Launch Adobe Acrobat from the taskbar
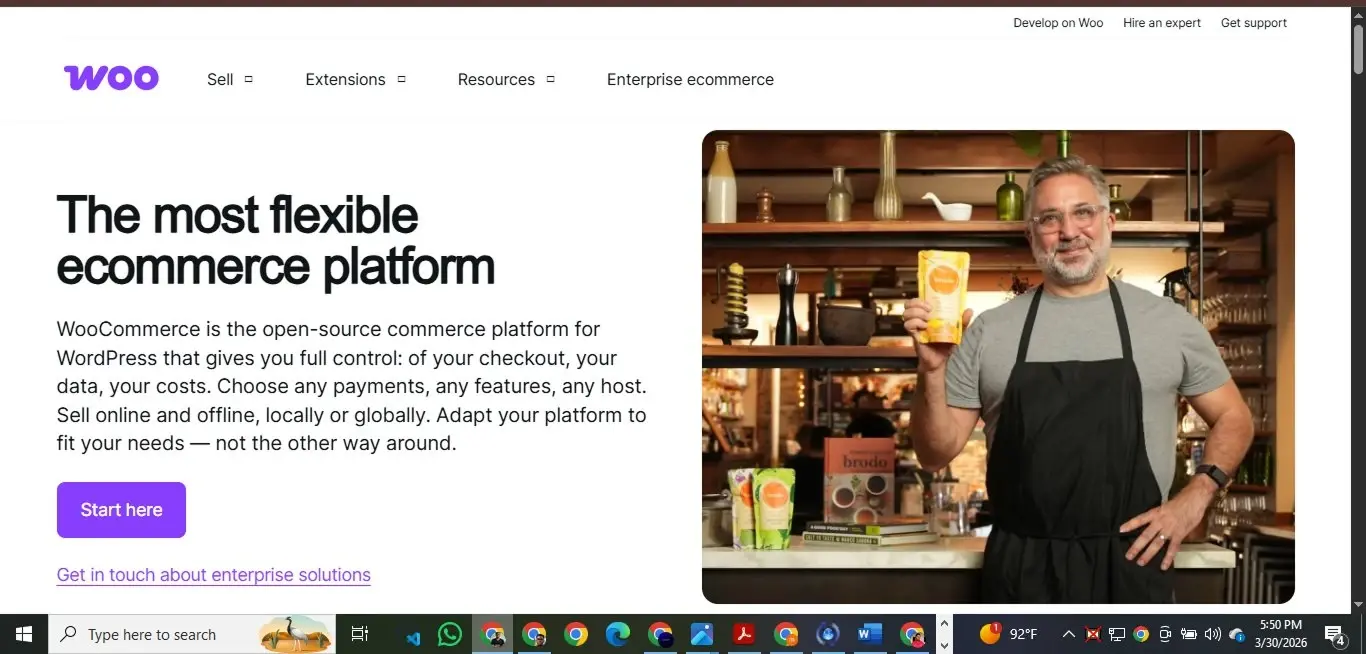1366x654 pixels. click(743, 633)
